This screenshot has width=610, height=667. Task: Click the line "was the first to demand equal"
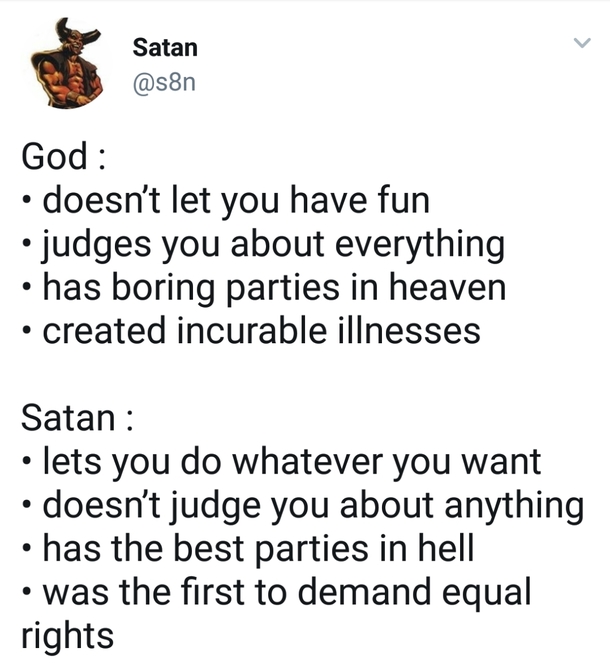coord(287,592)
